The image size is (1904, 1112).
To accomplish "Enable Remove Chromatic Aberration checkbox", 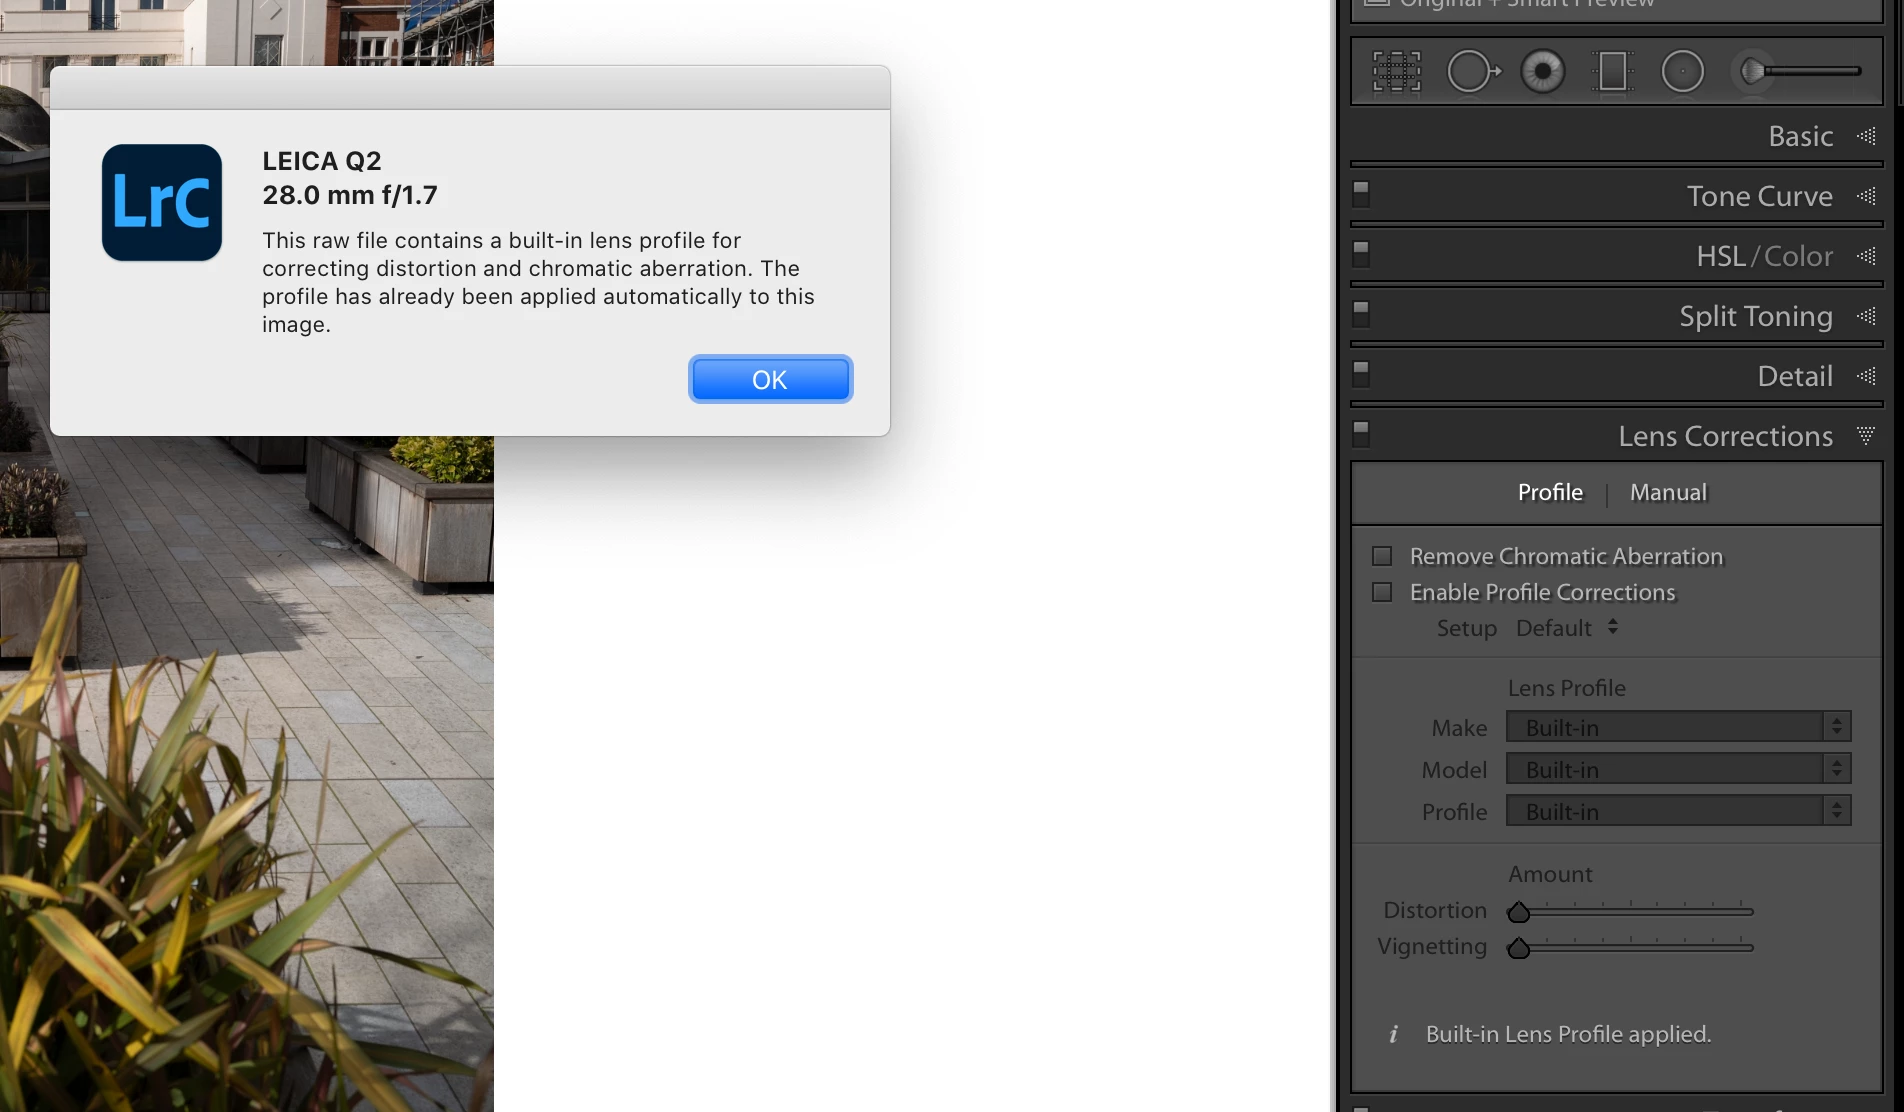I will coord(1382,556).
